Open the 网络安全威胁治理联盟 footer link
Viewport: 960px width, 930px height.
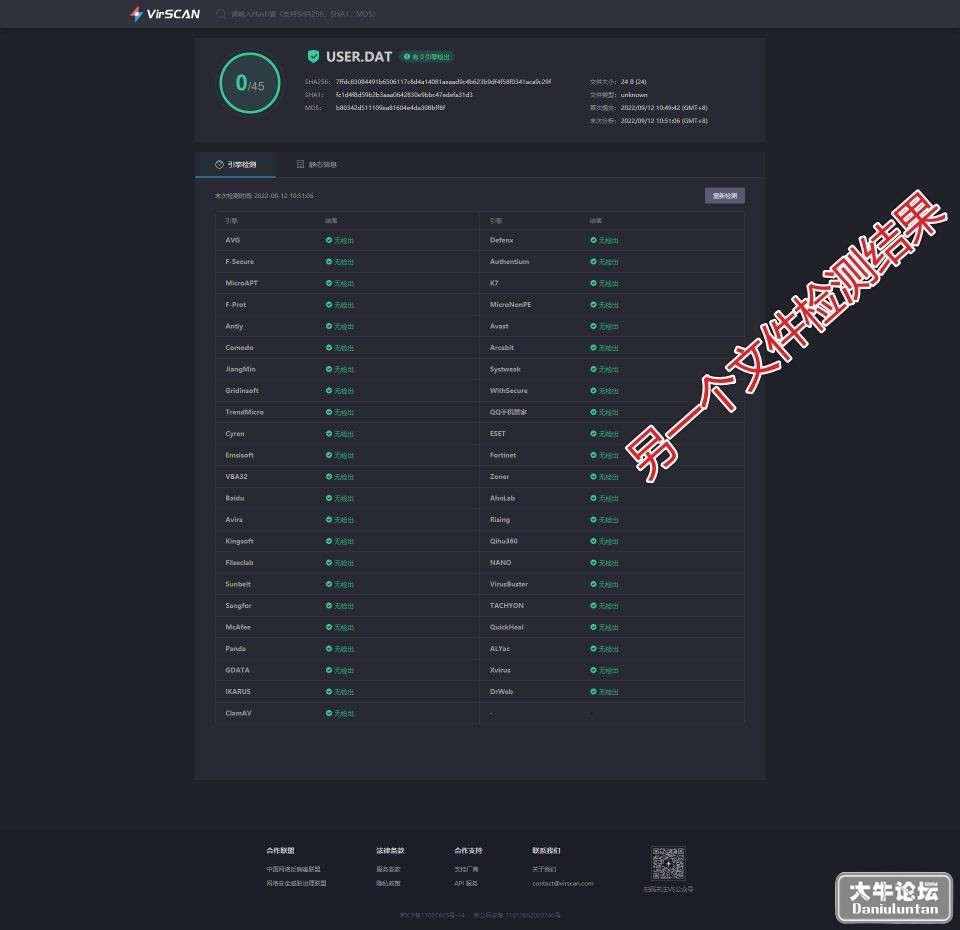pos(296,883)
